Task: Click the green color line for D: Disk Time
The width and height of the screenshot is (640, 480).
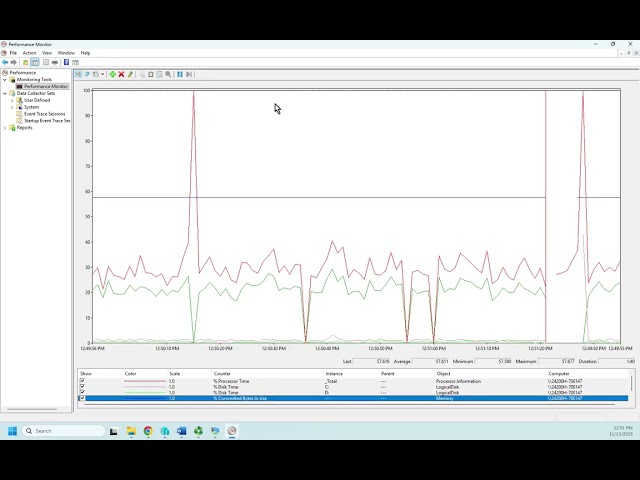Action: pos(145,393)
